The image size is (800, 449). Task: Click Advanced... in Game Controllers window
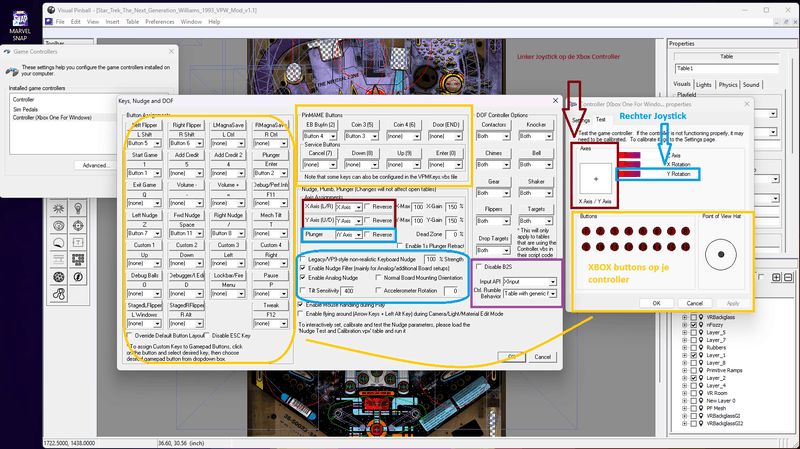(x=96, y=165)
